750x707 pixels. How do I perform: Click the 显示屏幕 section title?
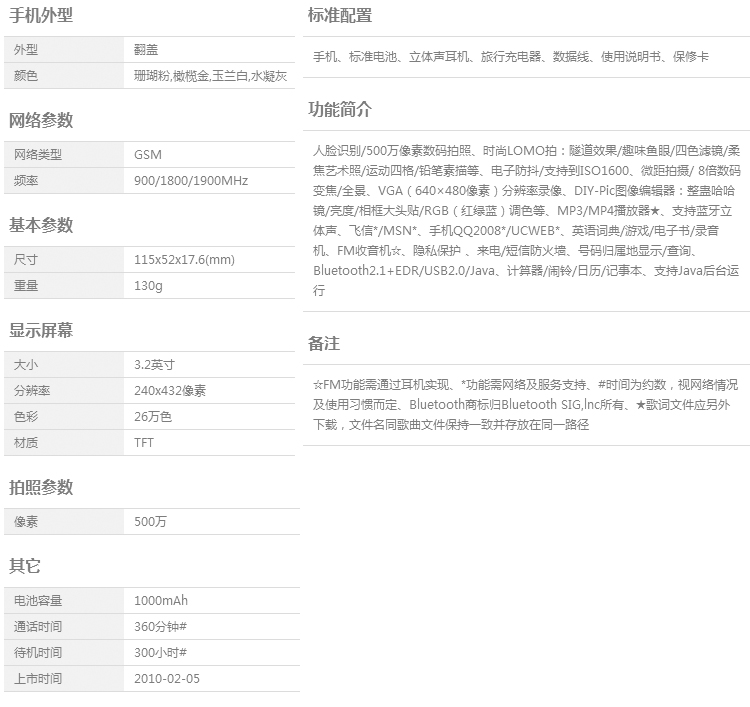tap(40, 330)
